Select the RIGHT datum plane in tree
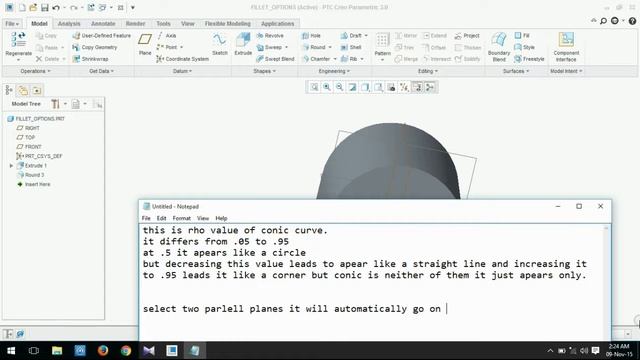The width and height of the screenshot is (640, 360). click(x=28, y=128)
